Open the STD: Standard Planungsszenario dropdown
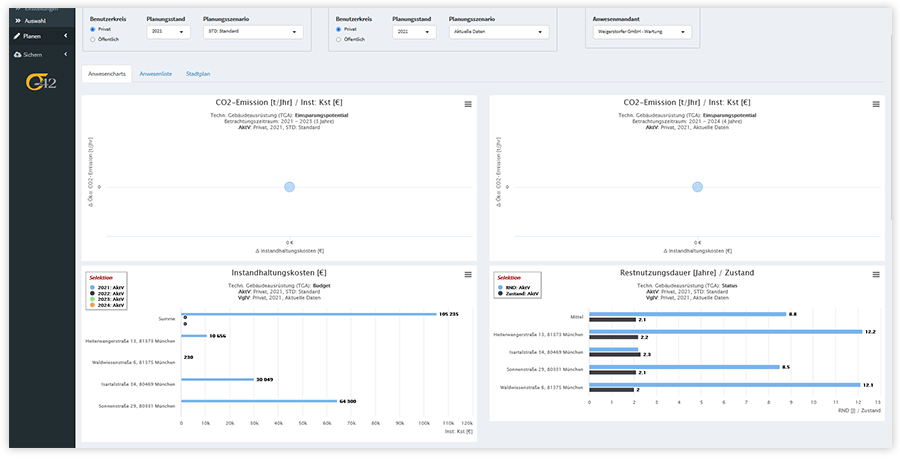Screen dimensions: 900x461 pos(252,32)
